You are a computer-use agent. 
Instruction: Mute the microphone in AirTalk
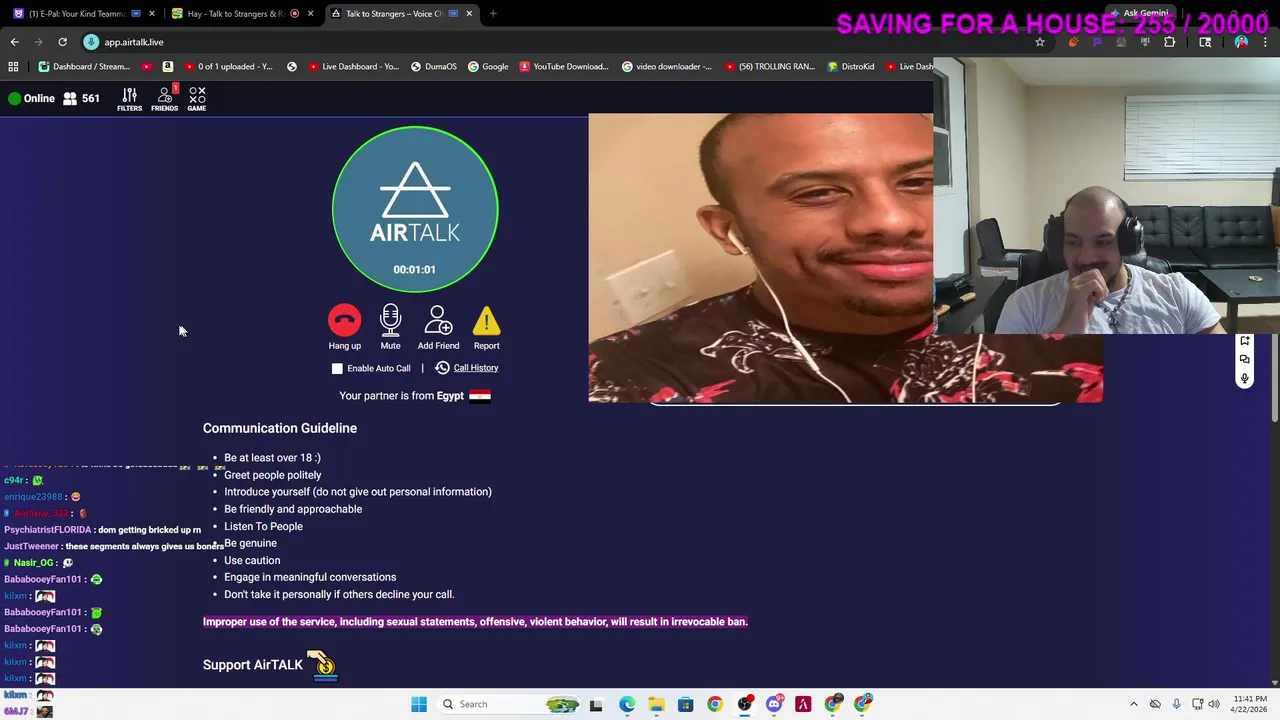click(390, 327)
